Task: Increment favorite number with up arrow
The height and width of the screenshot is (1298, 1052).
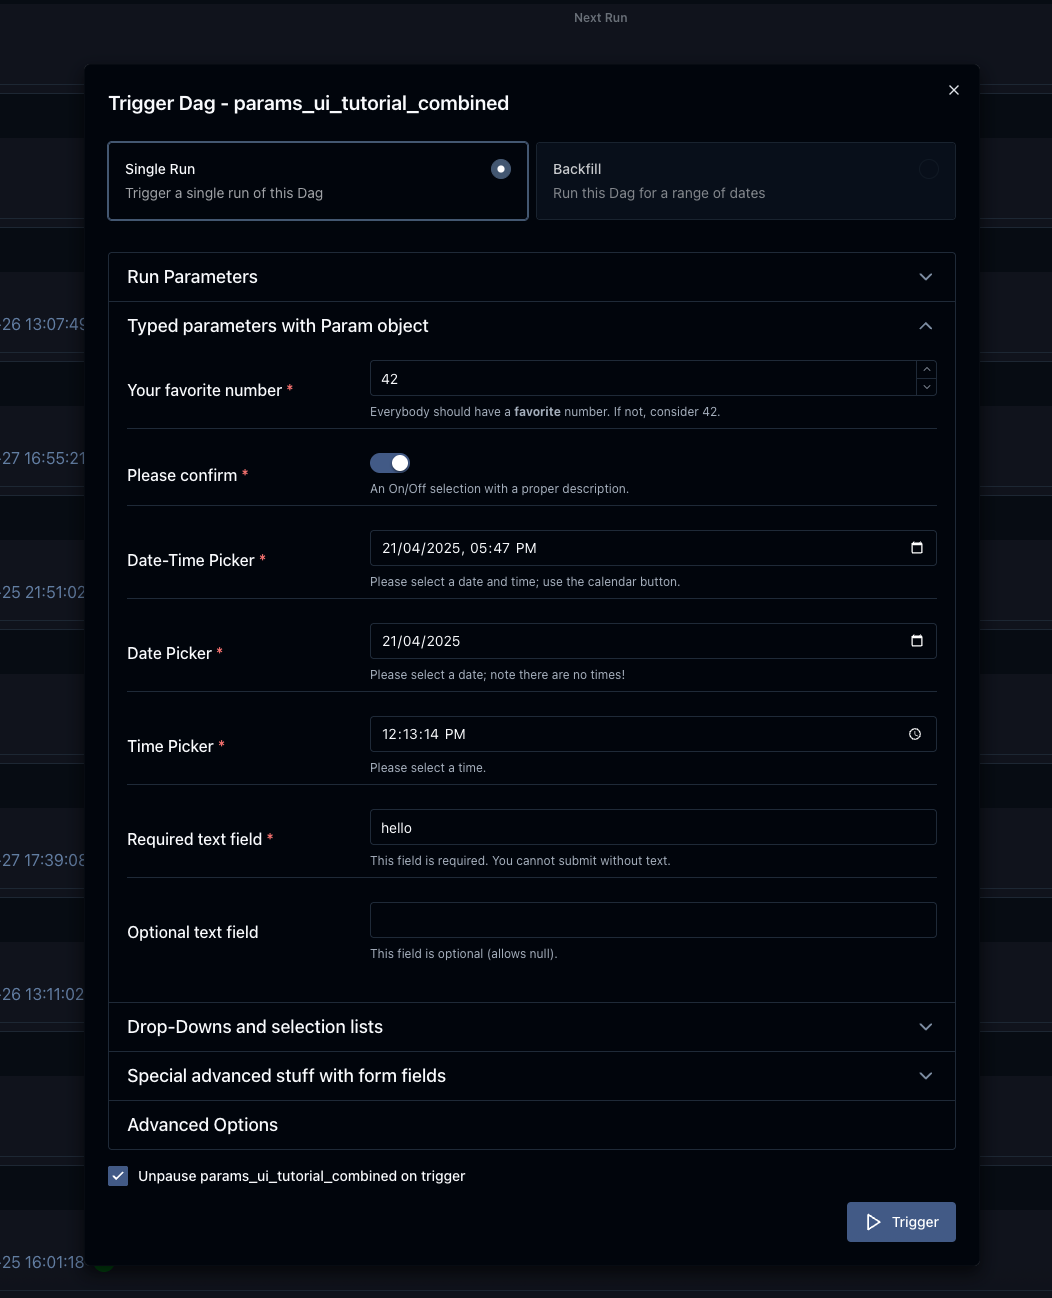Action: (926, 369)
